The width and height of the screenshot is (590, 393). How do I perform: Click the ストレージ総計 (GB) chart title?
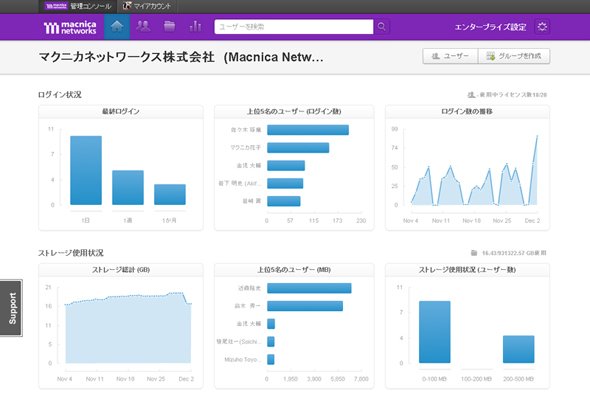coord(121,270)
